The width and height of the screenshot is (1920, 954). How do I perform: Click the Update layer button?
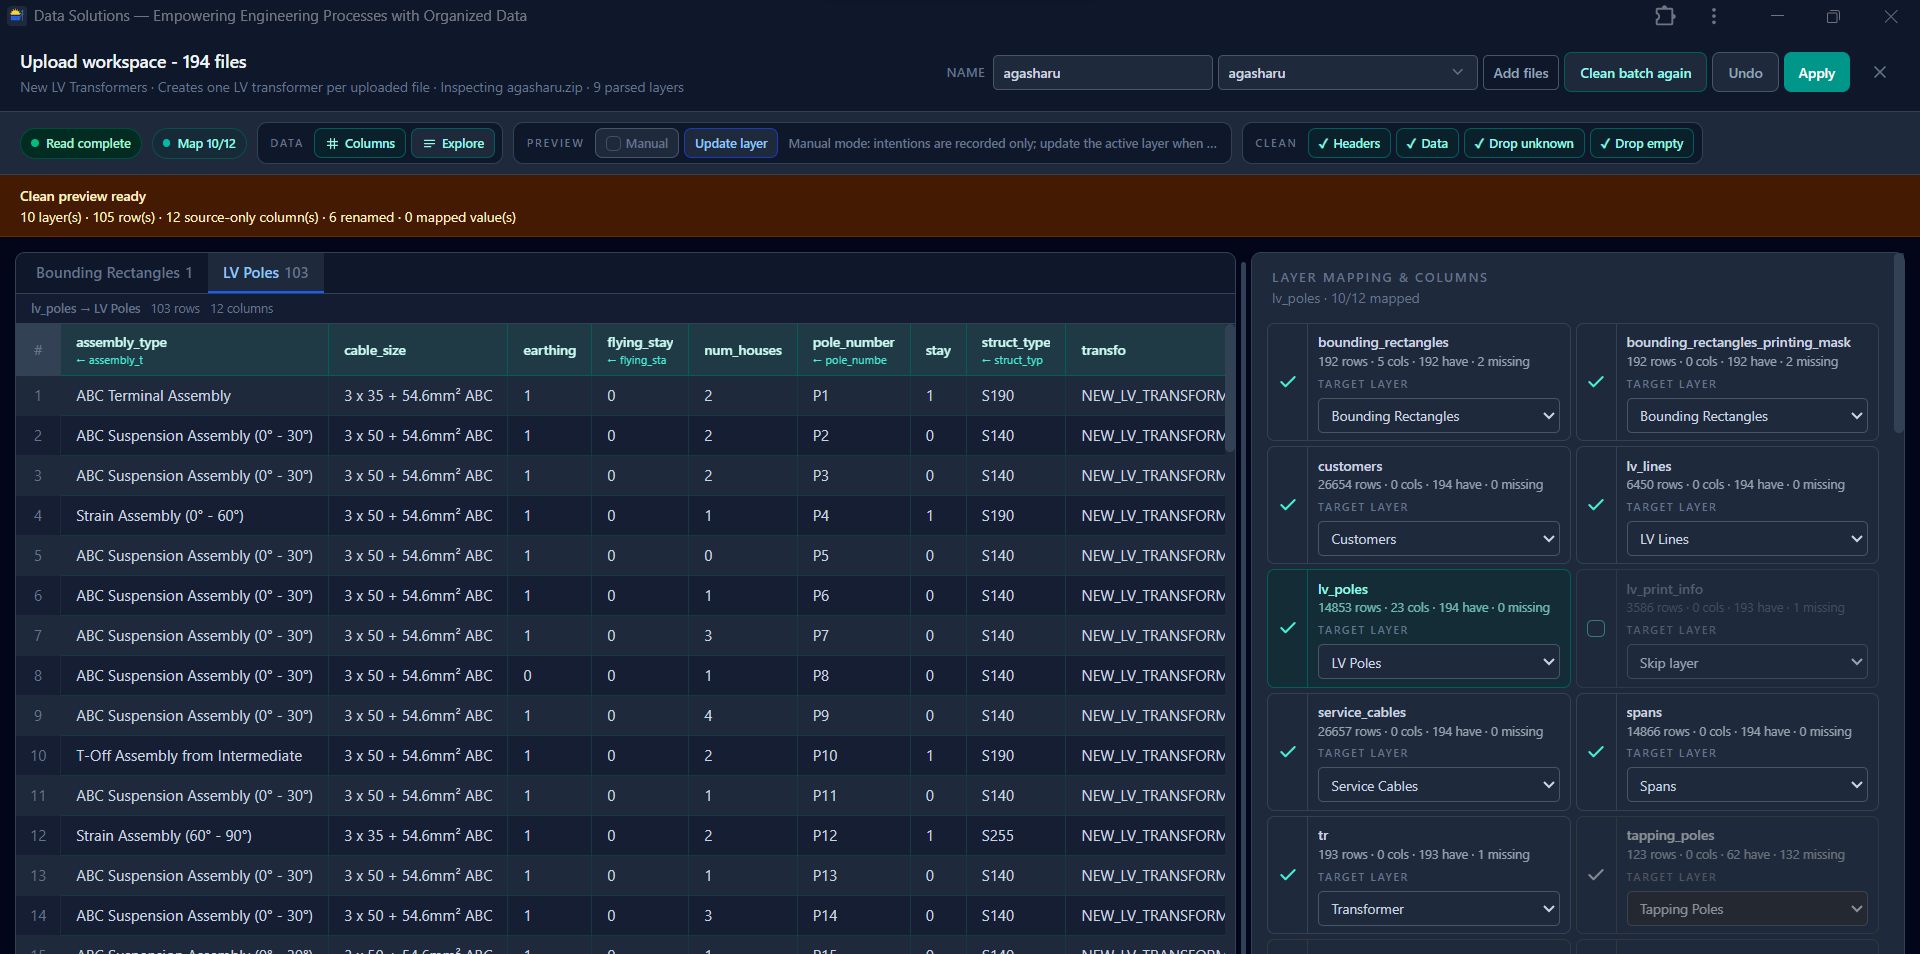tap(731, 143)
